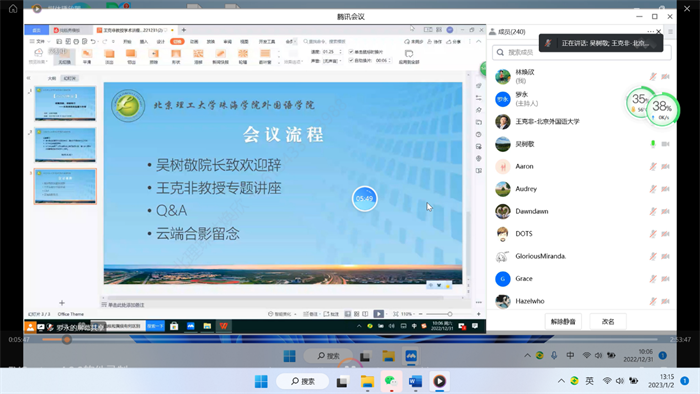Toggle the 单击鼠标时换片 checkbox
This screenshot has height=394, width=700.
(351, 52)
